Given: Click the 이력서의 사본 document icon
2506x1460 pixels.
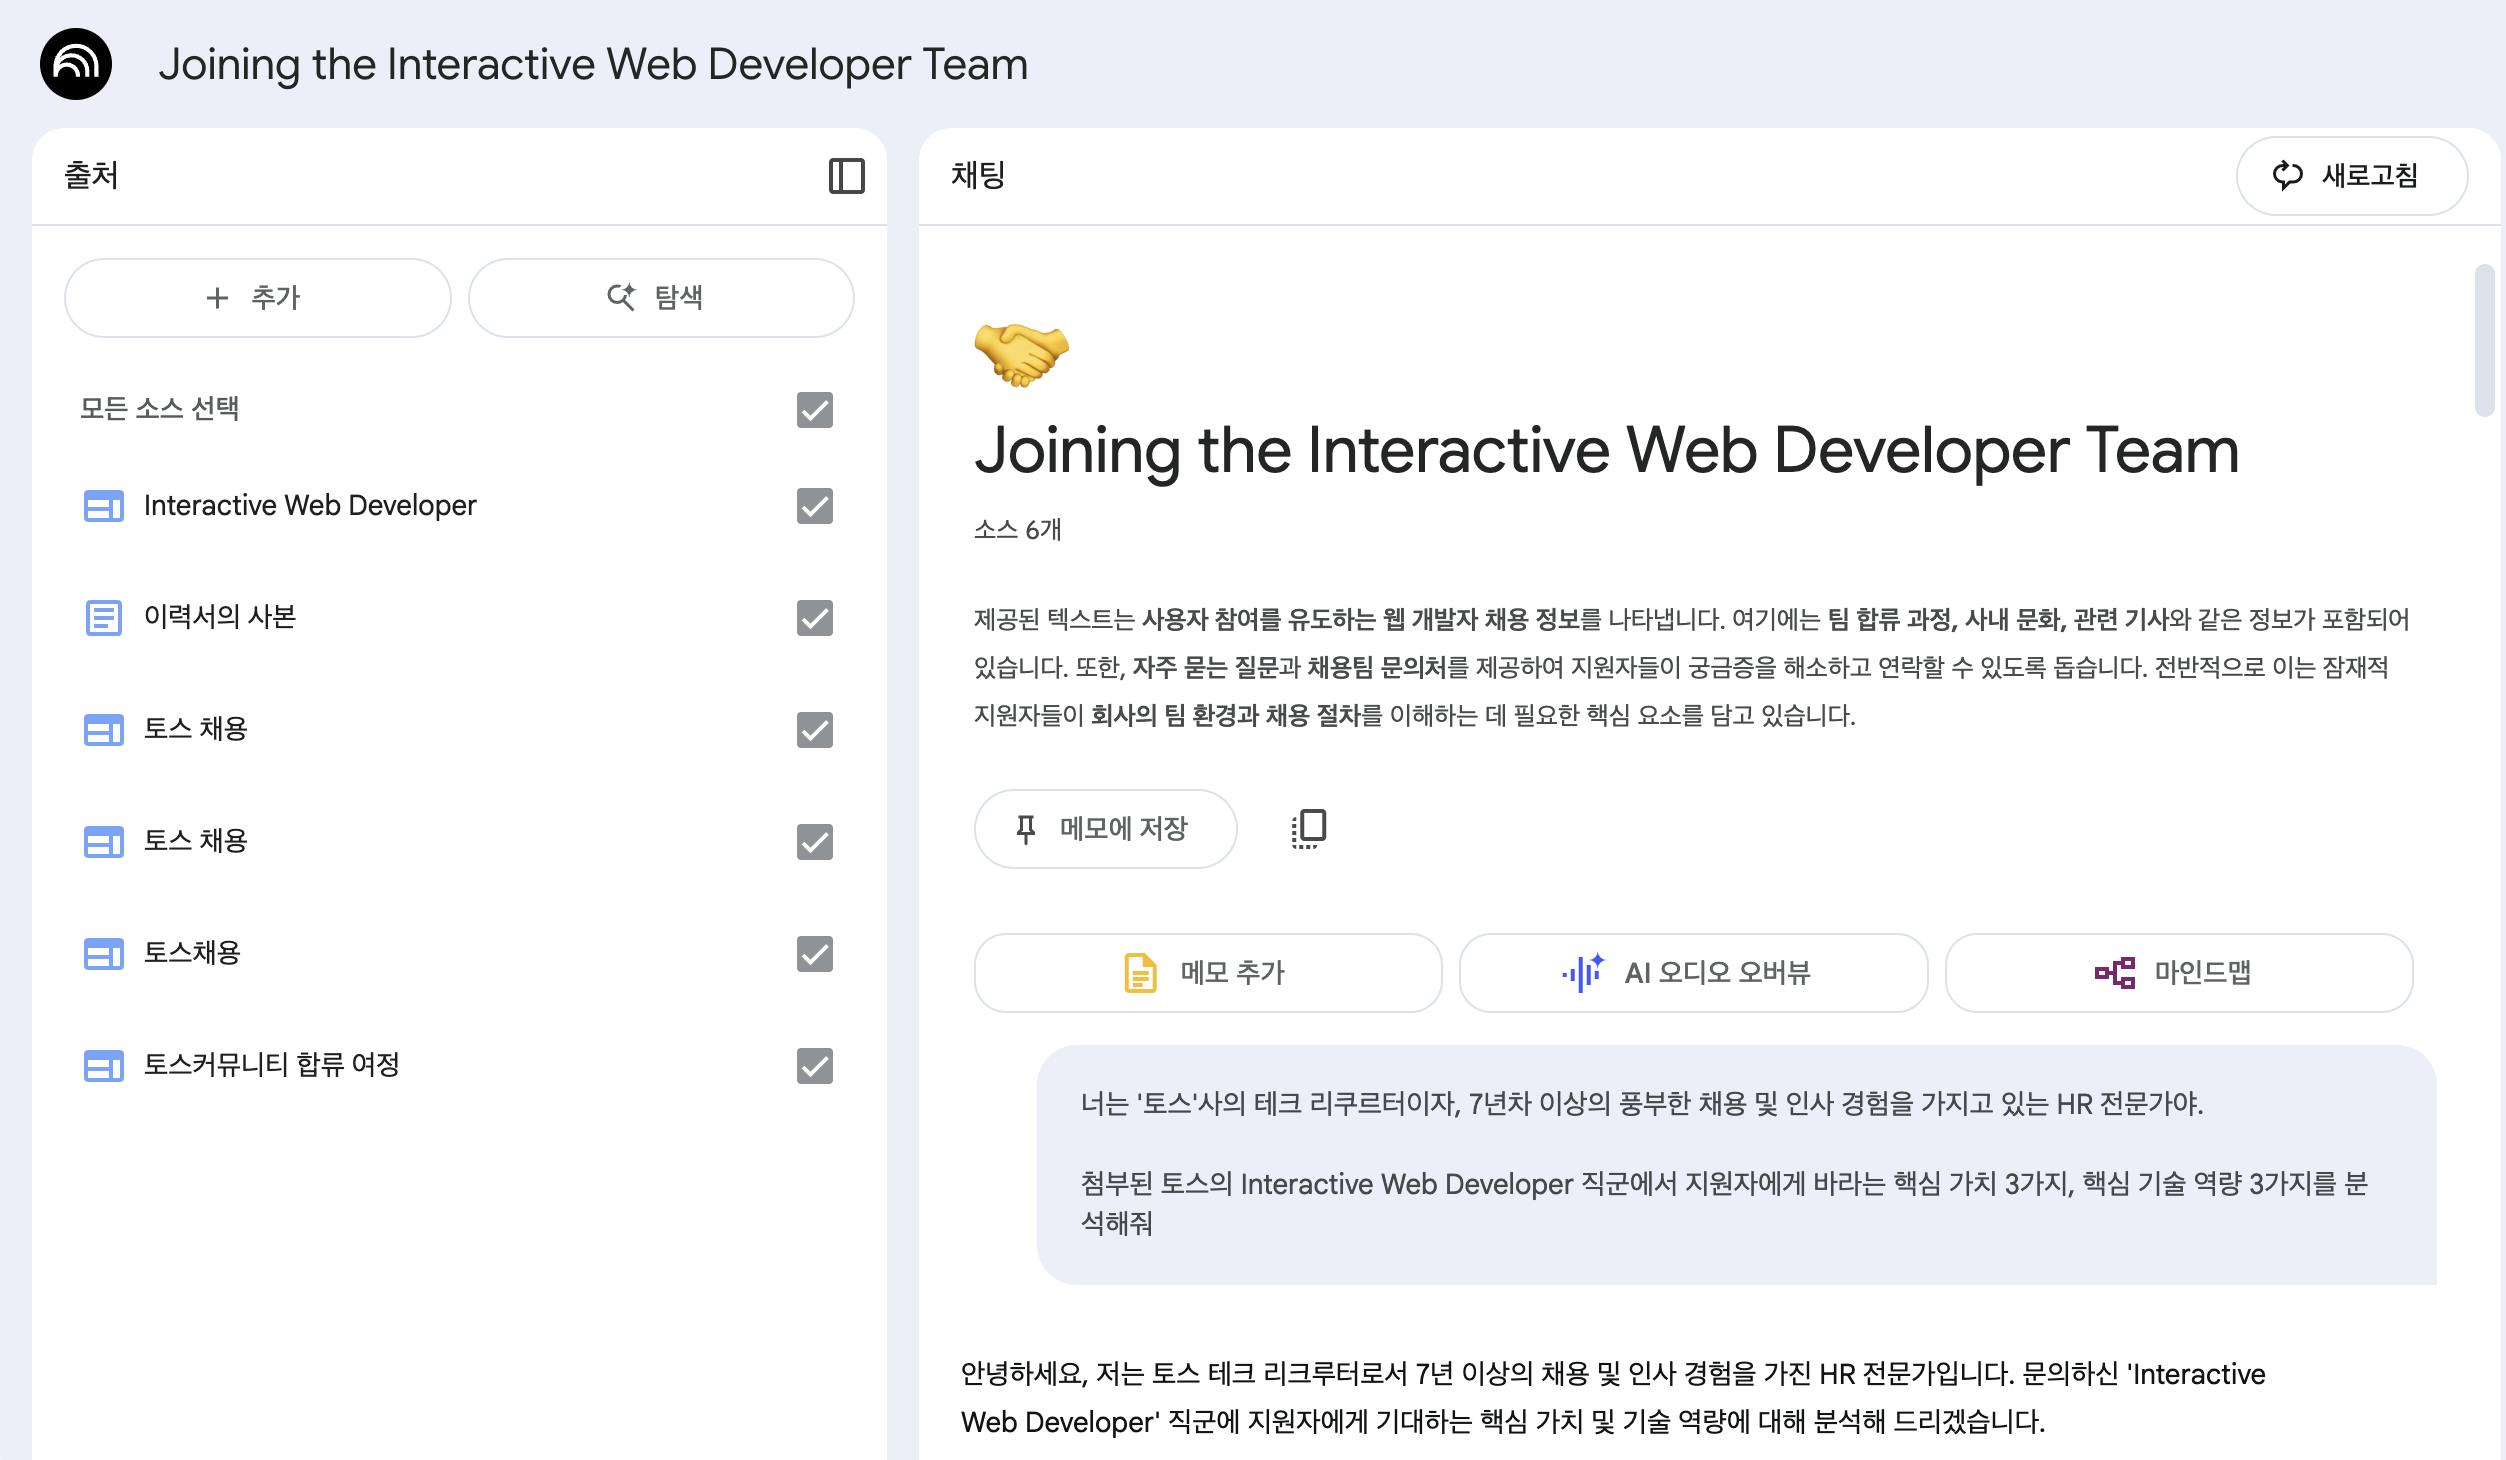Looking at the screenshot, I should pos(103,618).
